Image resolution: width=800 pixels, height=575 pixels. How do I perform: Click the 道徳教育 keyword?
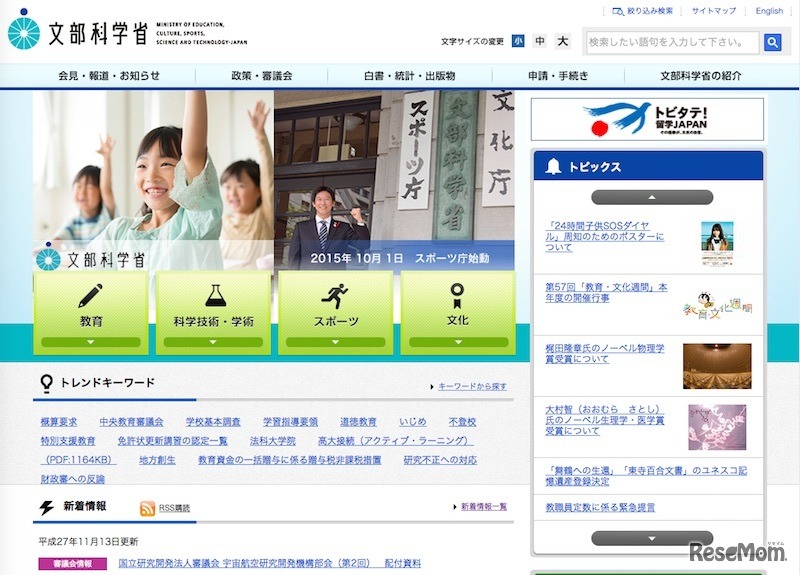point(358,422)
